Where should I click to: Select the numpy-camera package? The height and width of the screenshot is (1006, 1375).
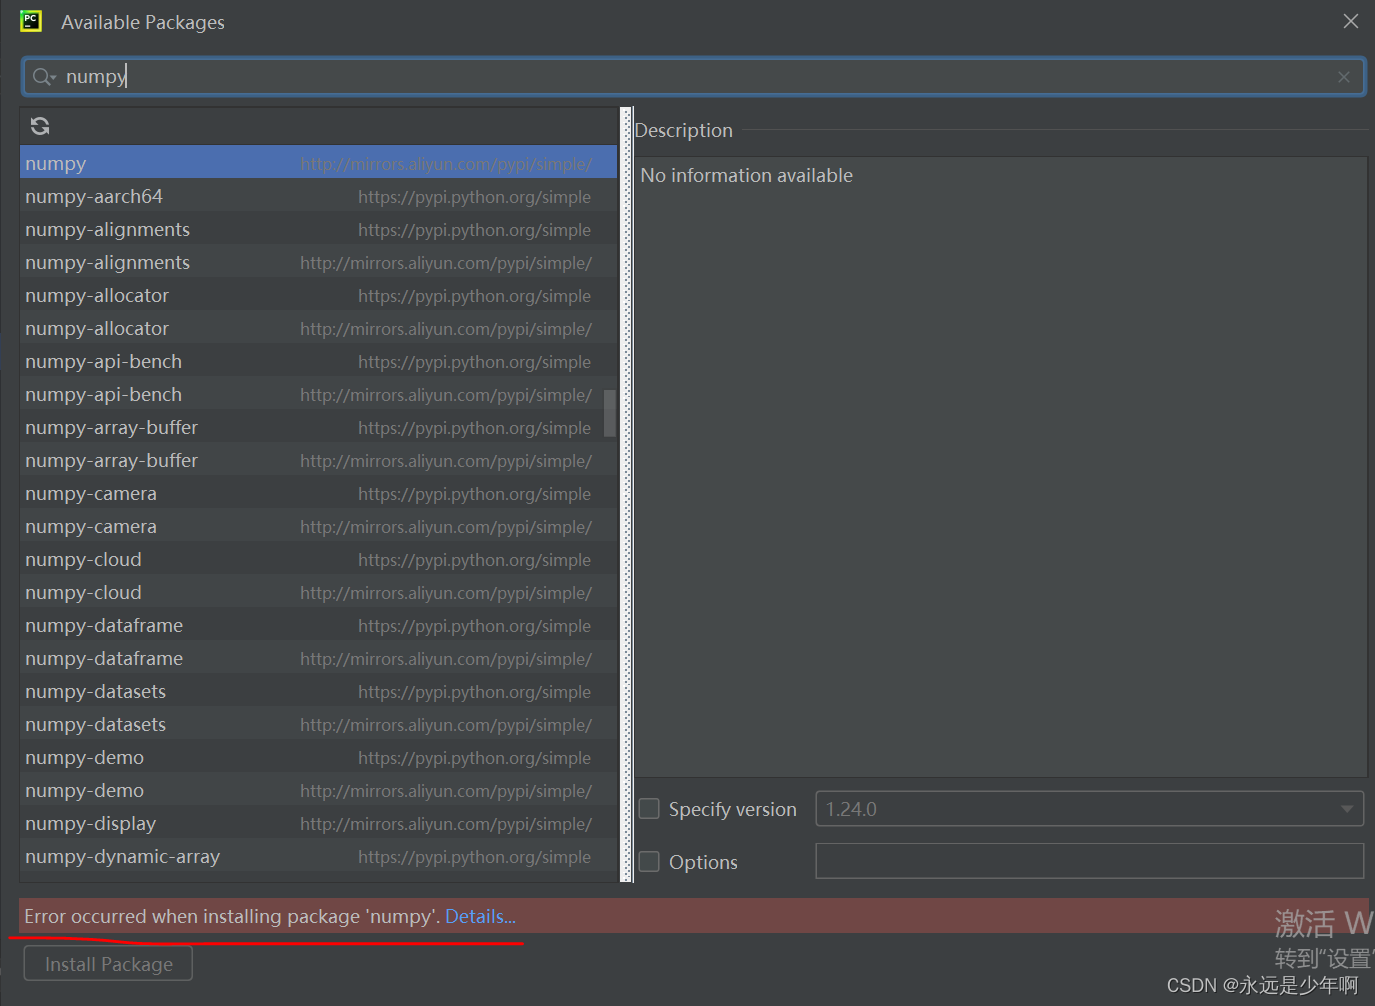[x=200, y=493]
